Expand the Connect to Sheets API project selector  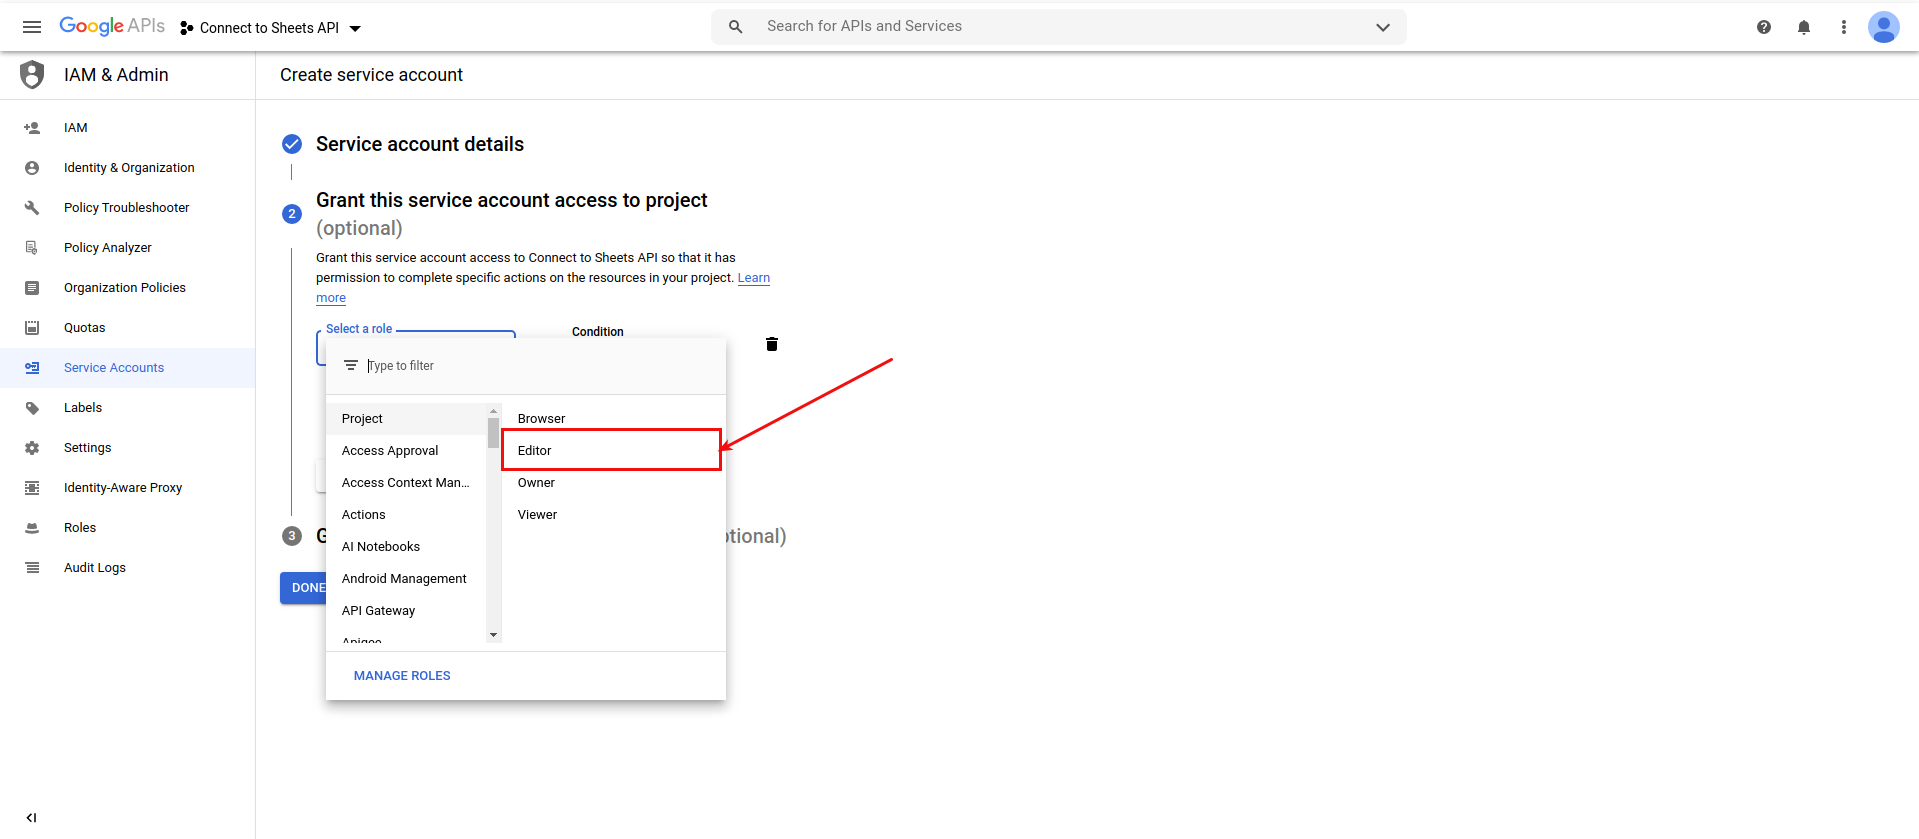(270, 28)
